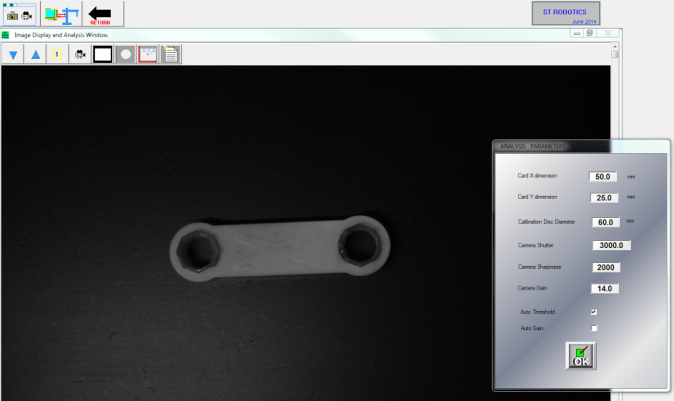This screenshot has height=401, width=674.
Task: Click the scrollbar up arrow of image window
Action: pyautogui.click(x=615, y=46)
